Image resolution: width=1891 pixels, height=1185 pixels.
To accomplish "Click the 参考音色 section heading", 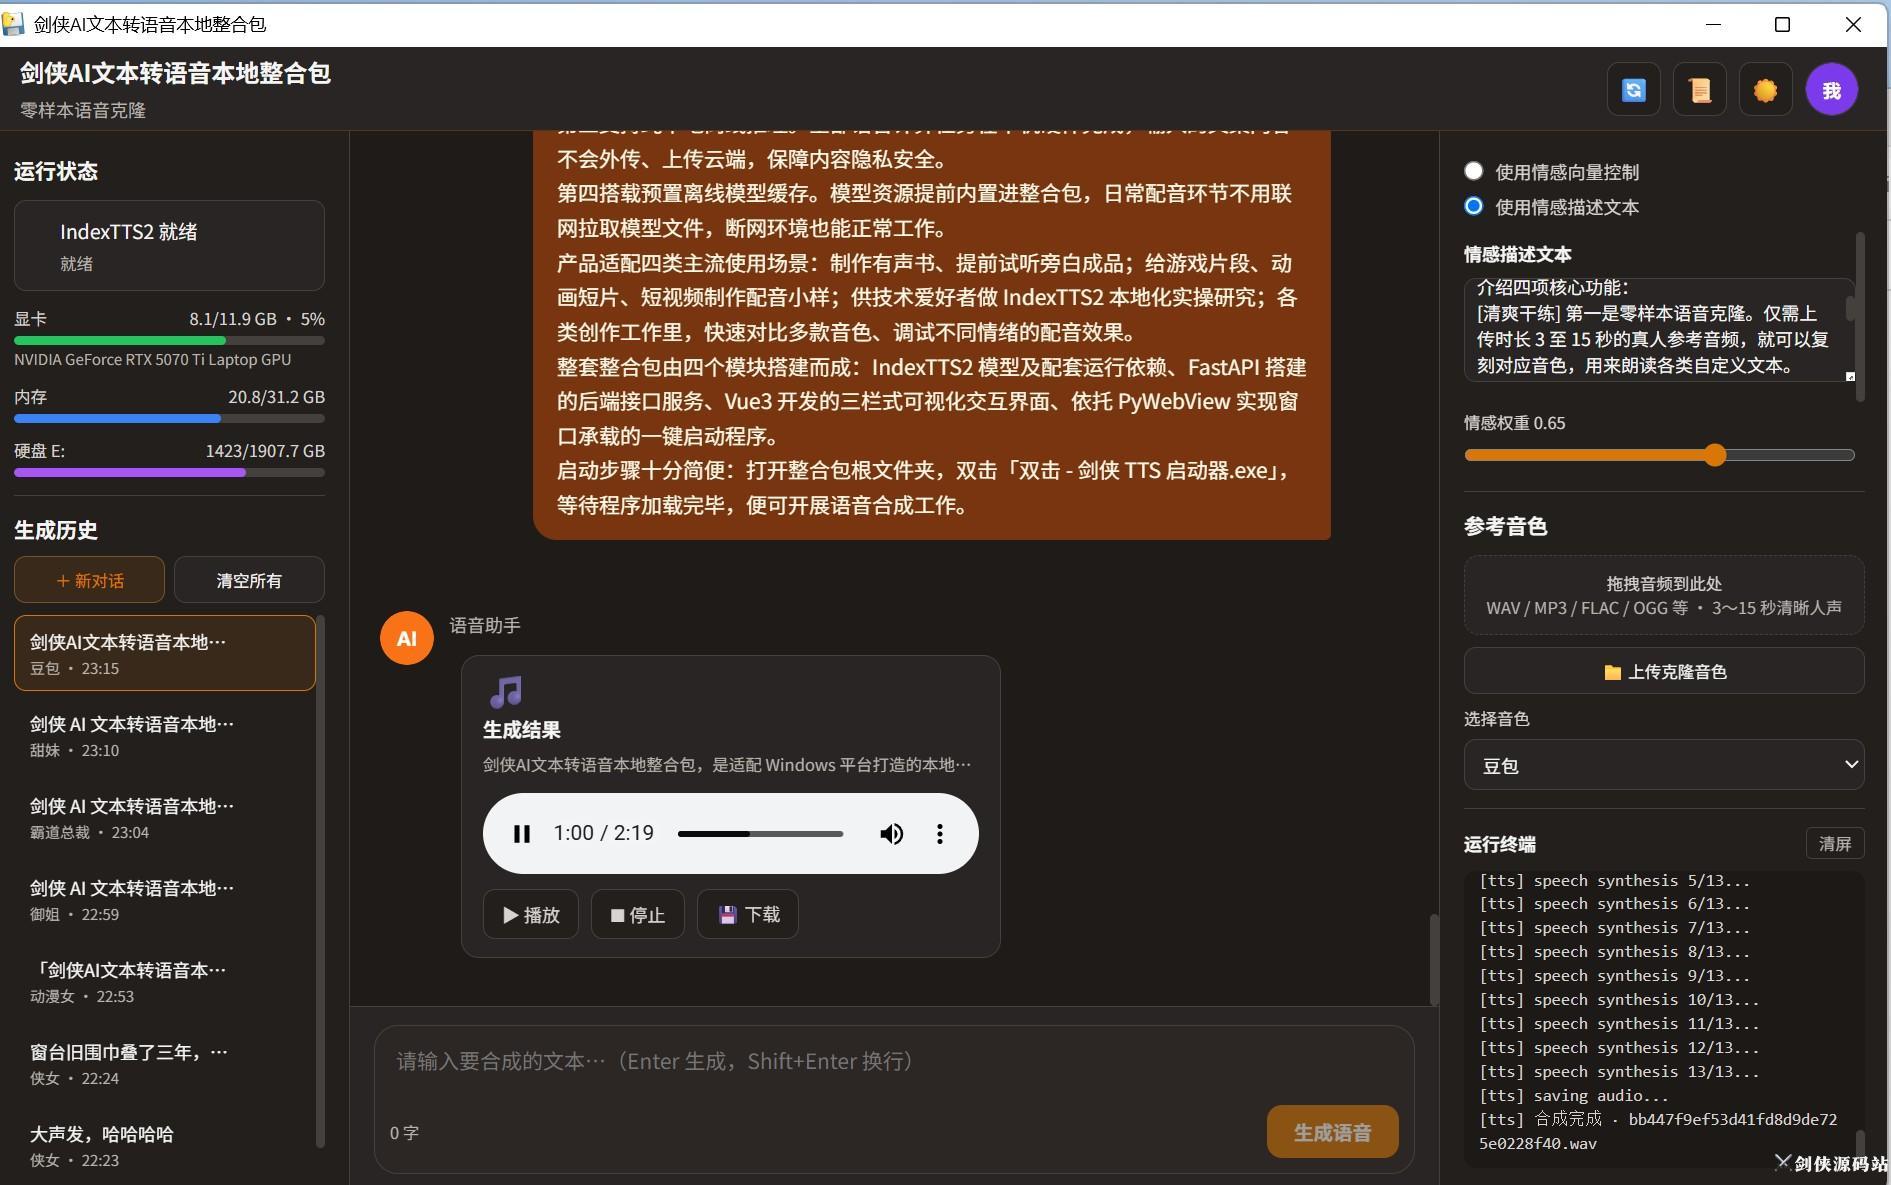I will pos(1505,526).
